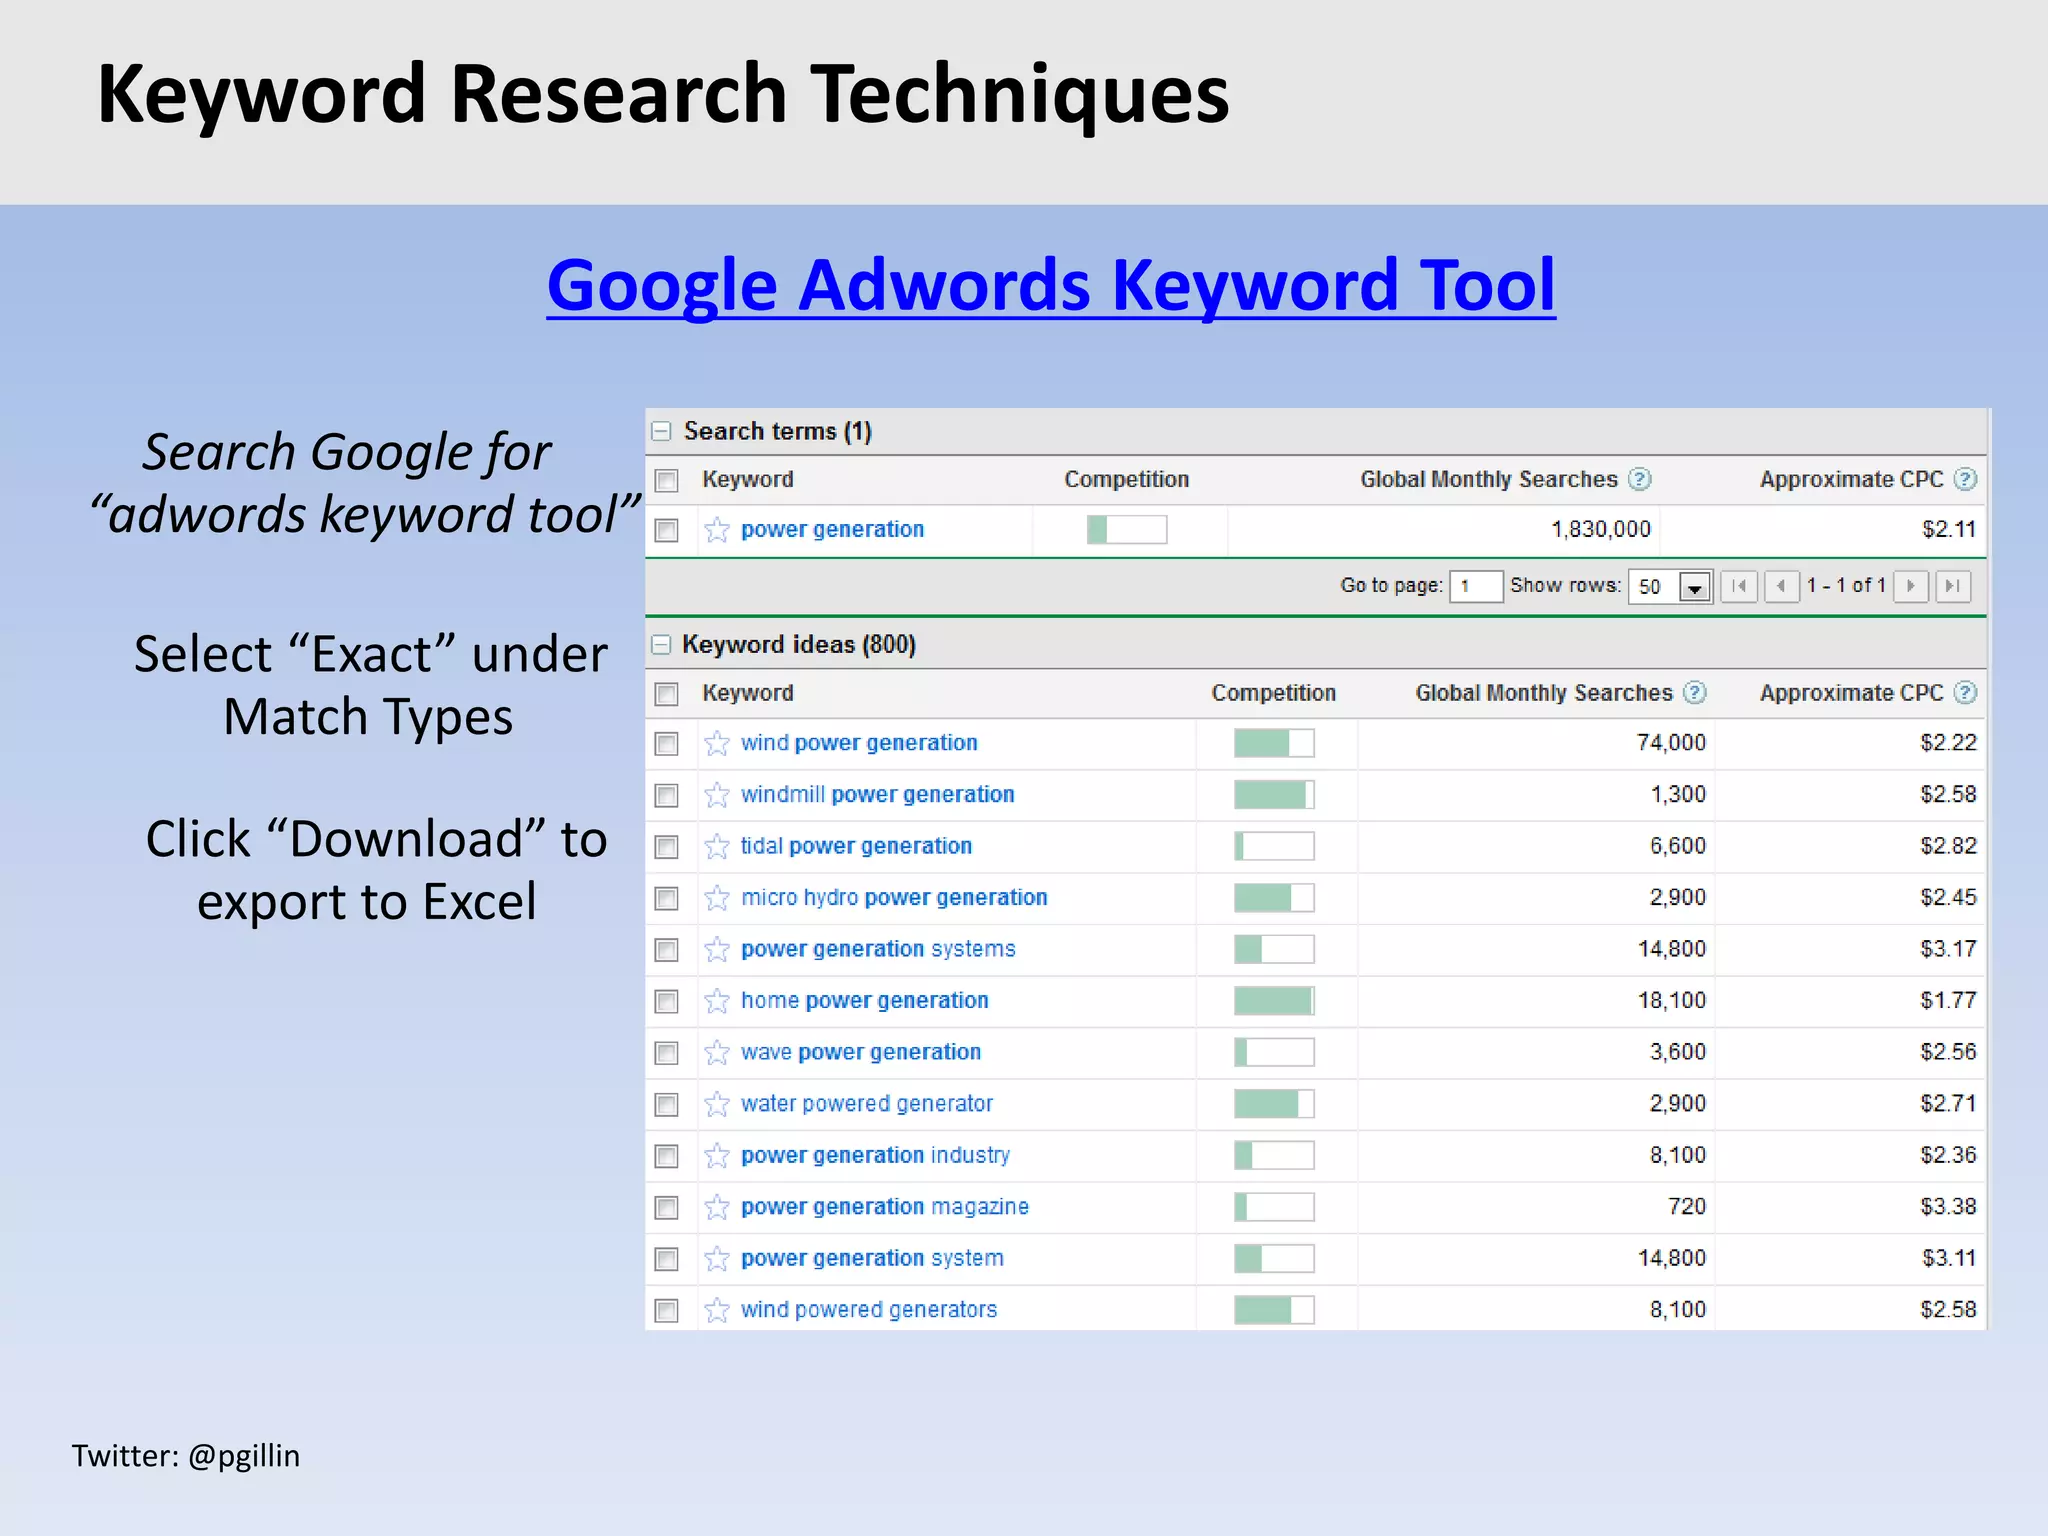Open the Google Adwords Keyword Tool link
This screenshot has height=1536, width=2048.
click(x=1051, y=285)
